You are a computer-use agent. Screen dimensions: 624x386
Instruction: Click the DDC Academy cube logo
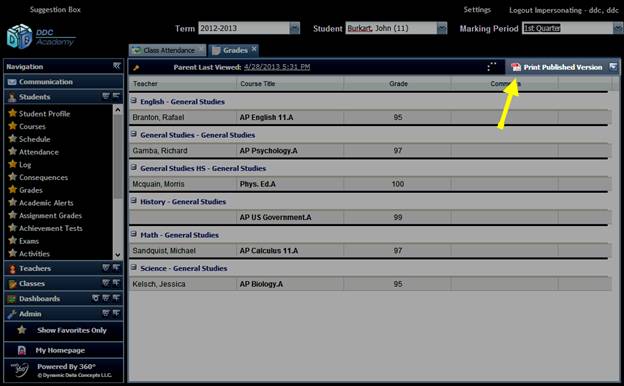(x=19, y=37)
